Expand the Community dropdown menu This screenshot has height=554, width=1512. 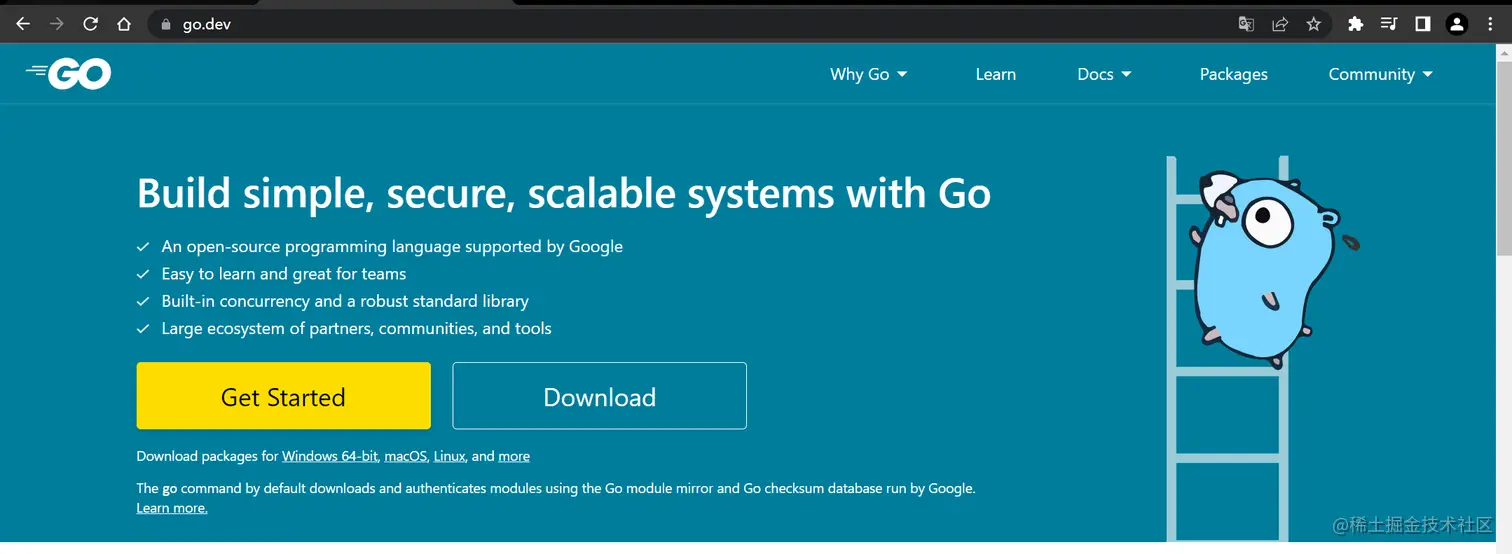click(1380, 74)
